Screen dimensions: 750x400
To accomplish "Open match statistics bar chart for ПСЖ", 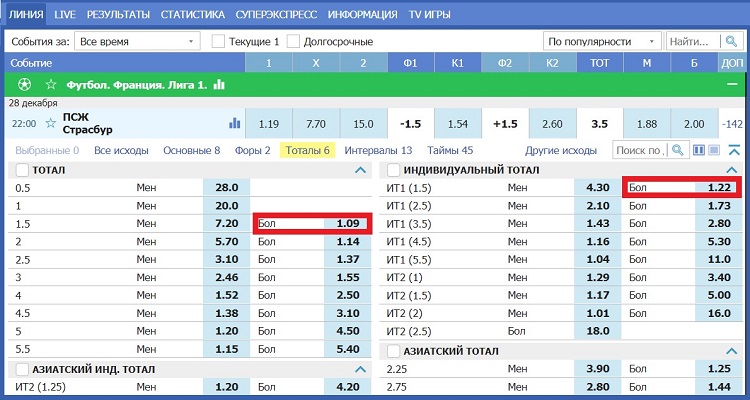I will 235,123.
